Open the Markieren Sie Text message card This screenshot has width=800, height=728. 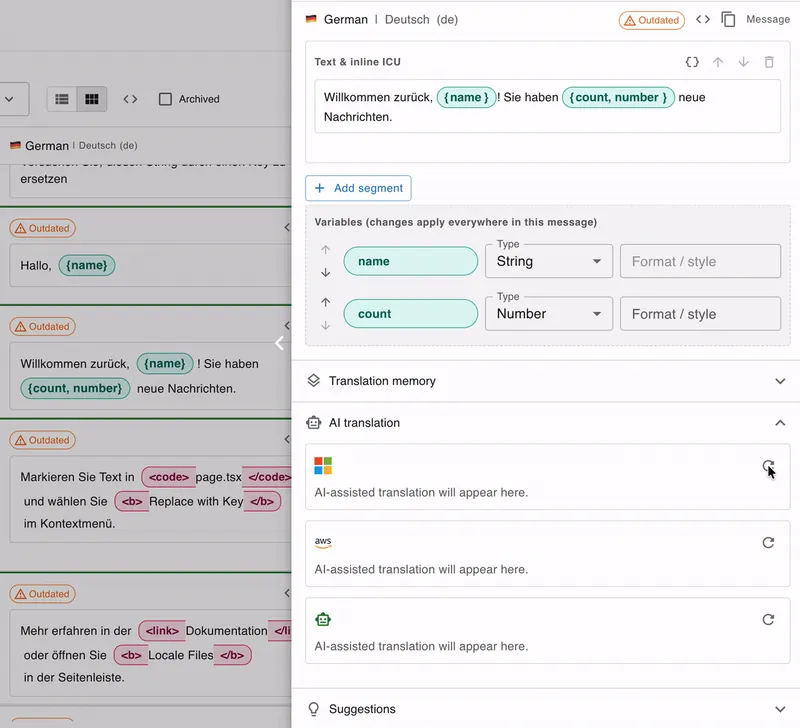coord(151,499)
